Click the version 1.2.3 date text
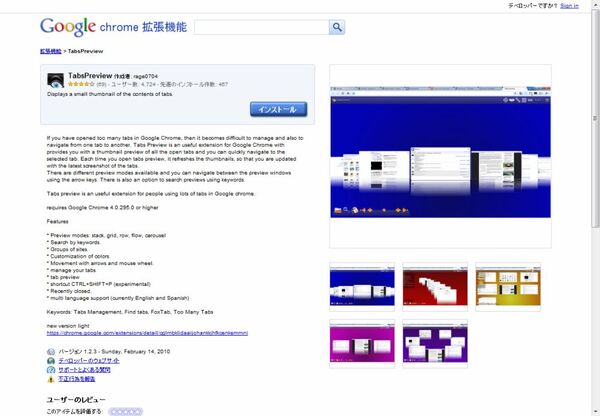This screenshot has width=600, height=416. pos(114,351)
